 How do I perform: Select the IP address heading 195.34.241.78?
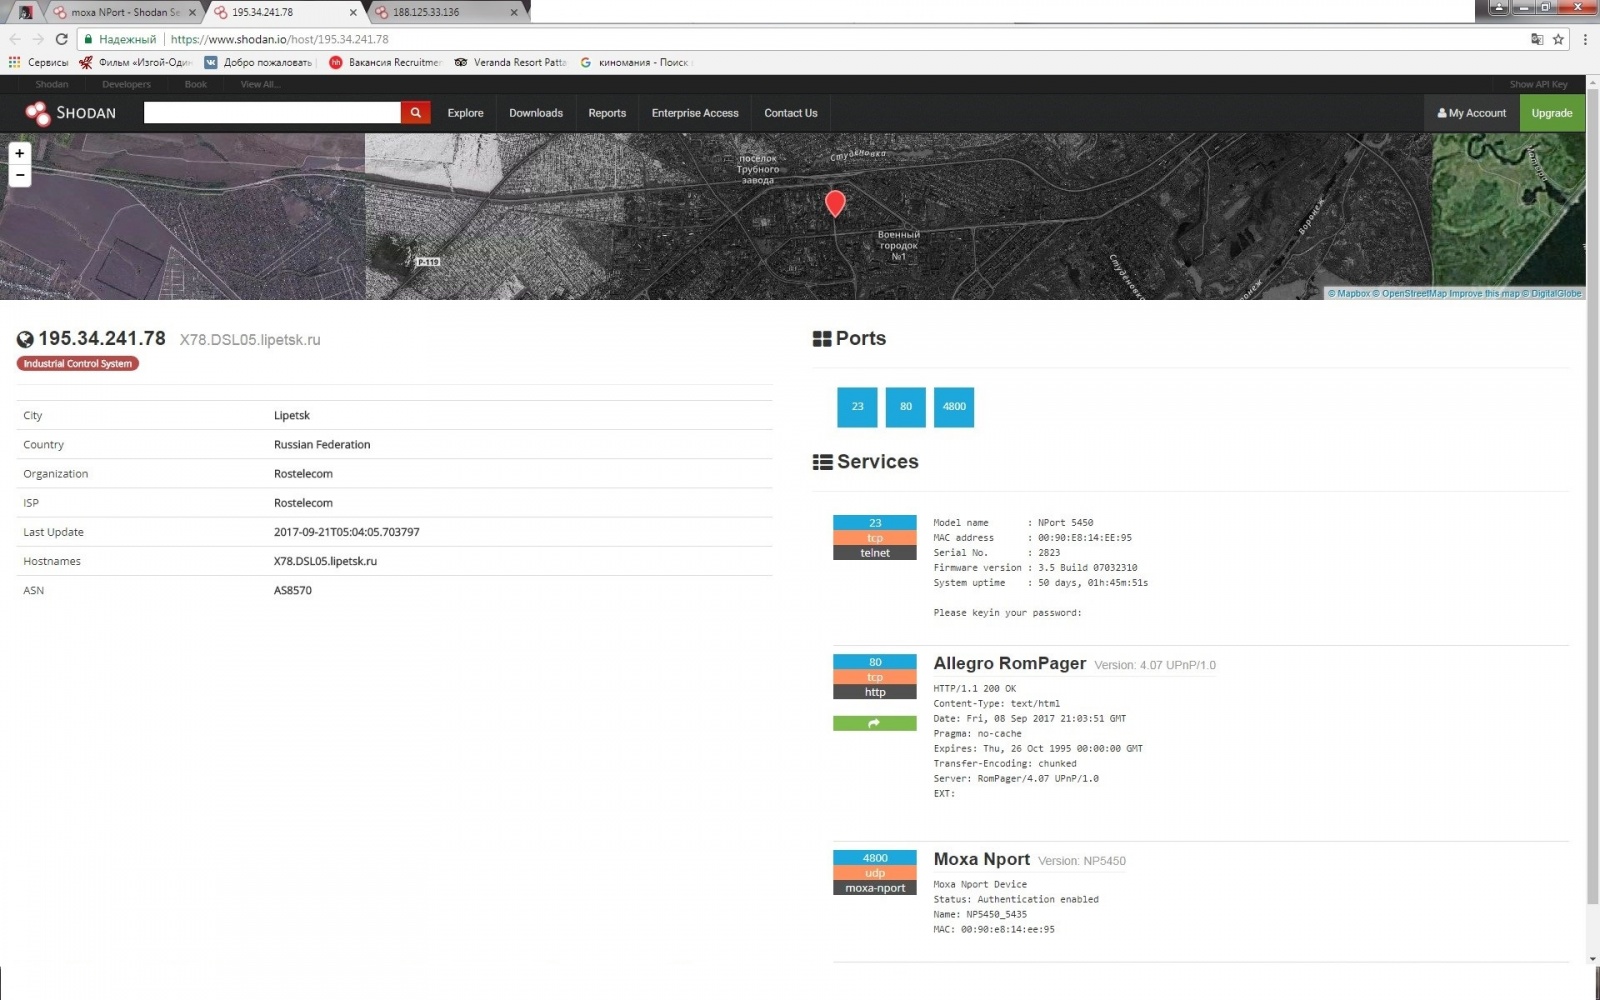(x=102, y=339)
